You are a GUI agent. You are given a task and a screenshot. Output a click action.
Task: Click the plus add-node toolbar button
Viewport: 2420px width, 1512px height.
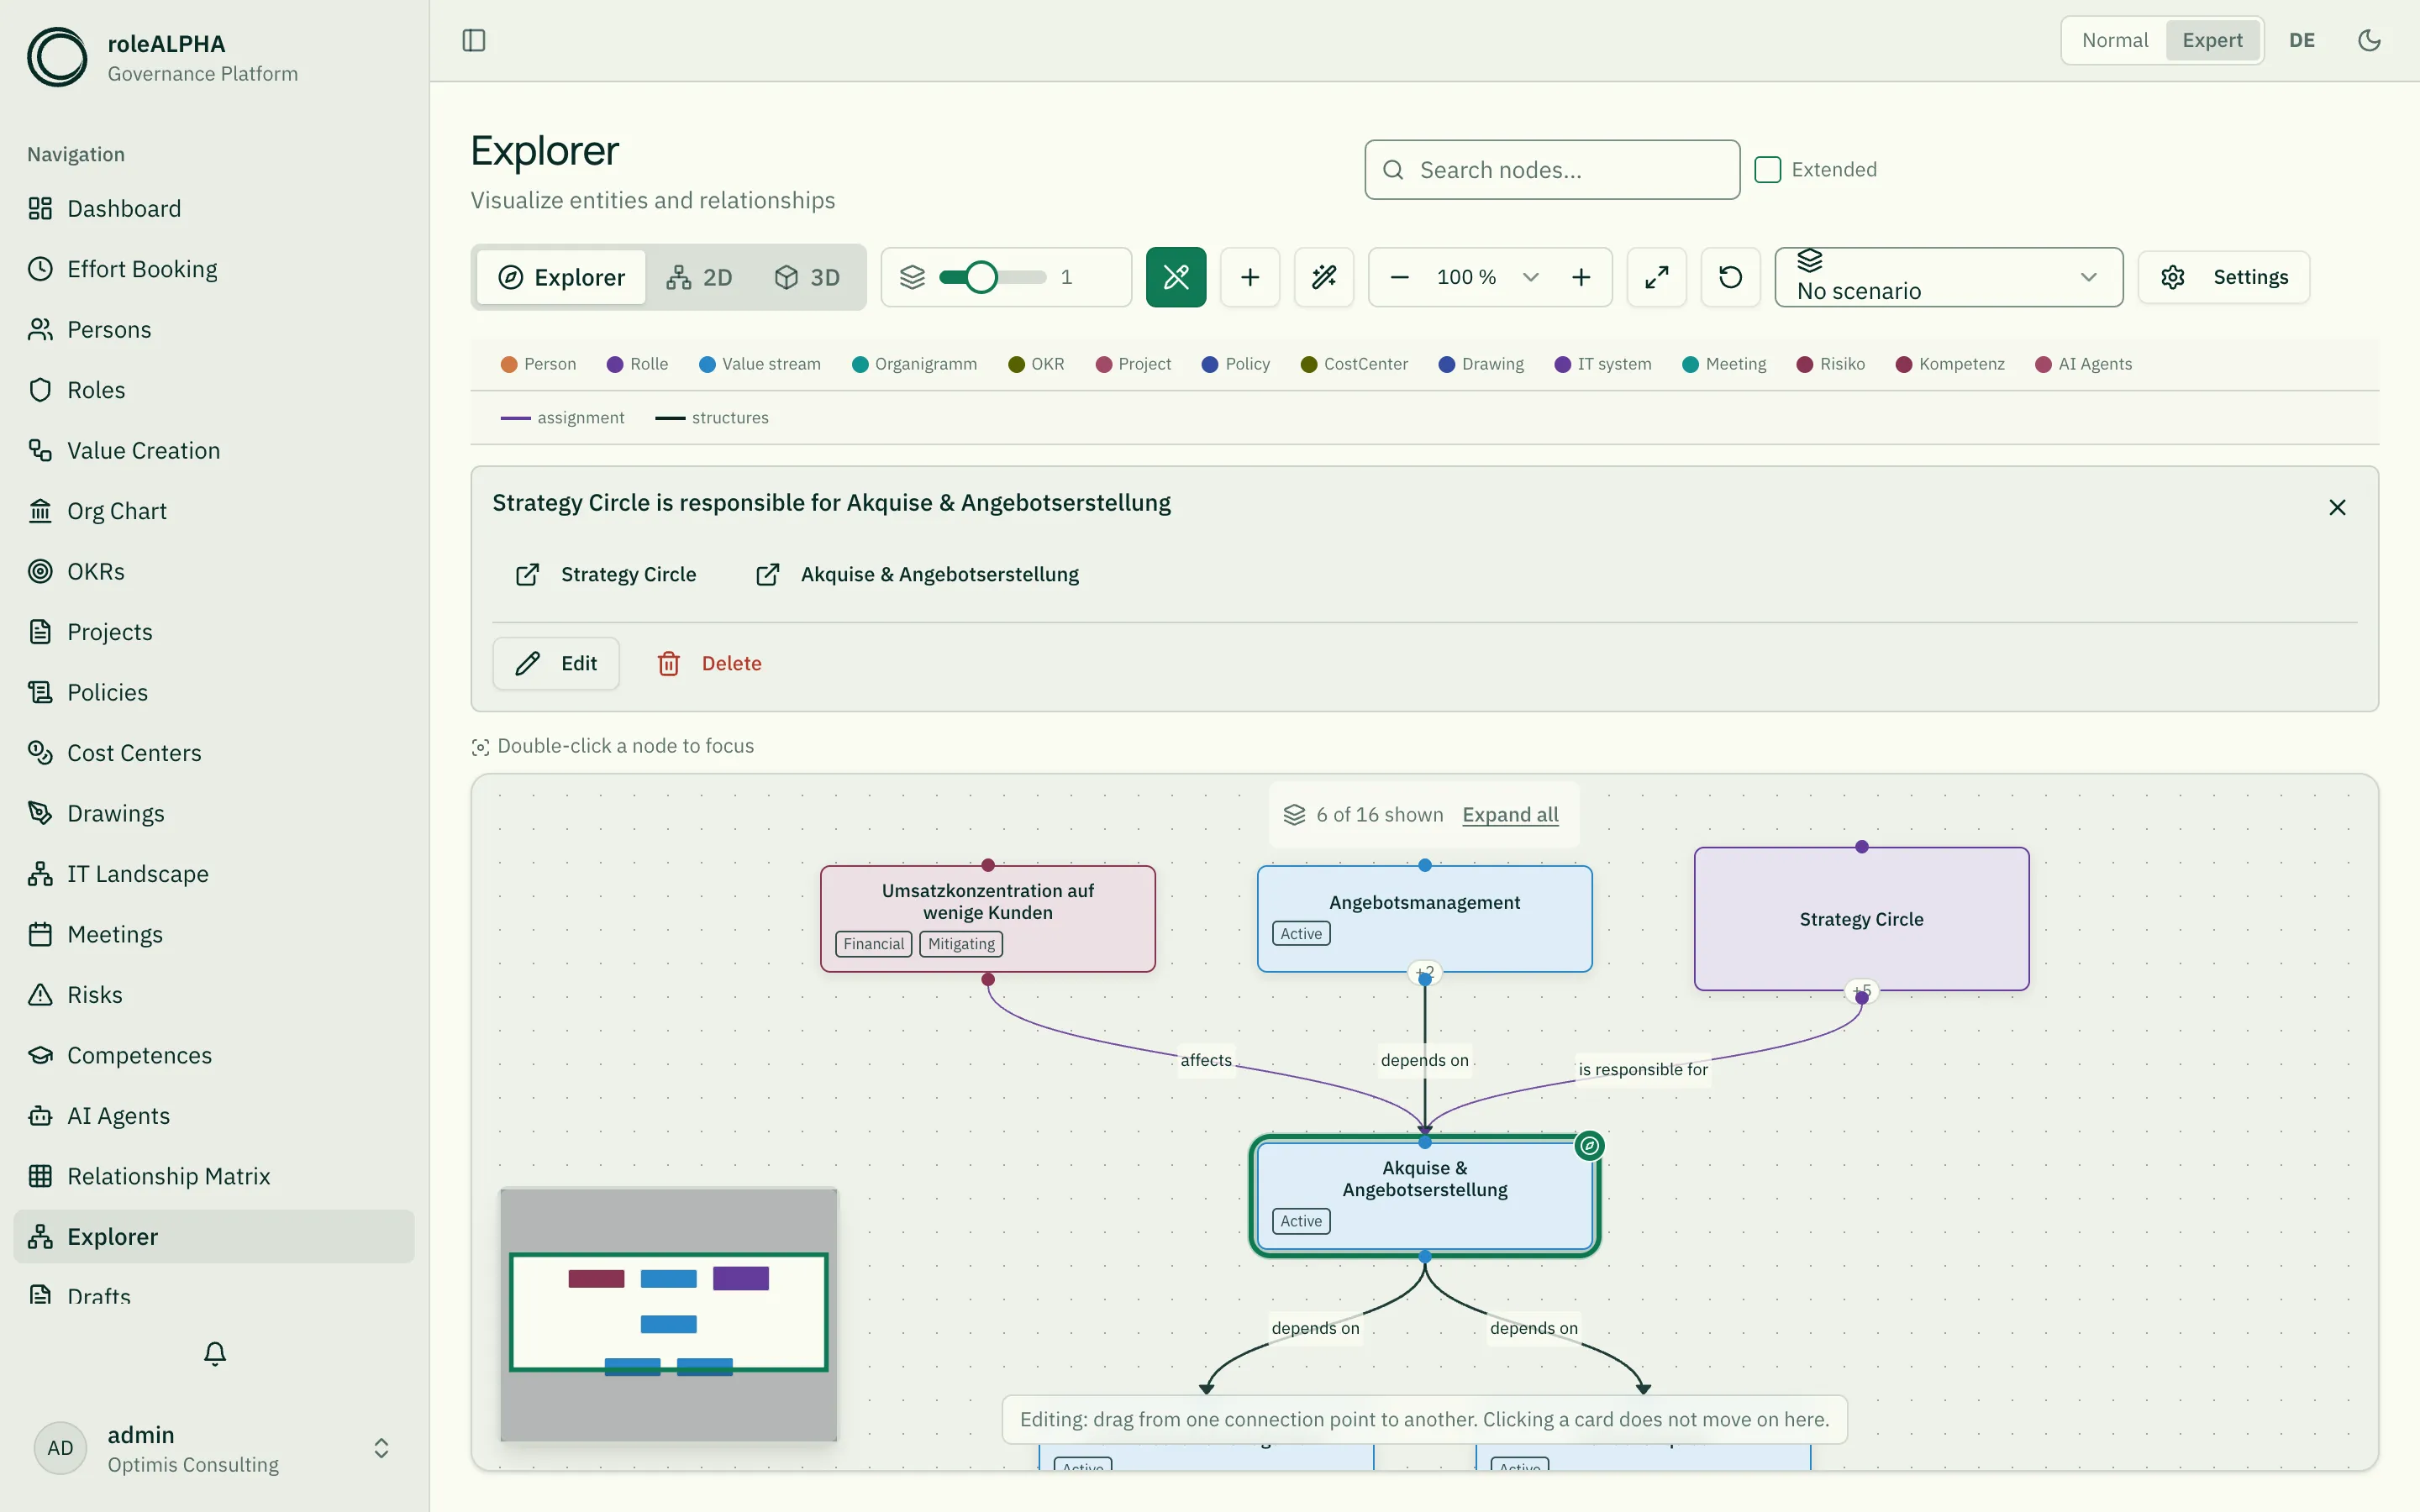click(1250, 277)
